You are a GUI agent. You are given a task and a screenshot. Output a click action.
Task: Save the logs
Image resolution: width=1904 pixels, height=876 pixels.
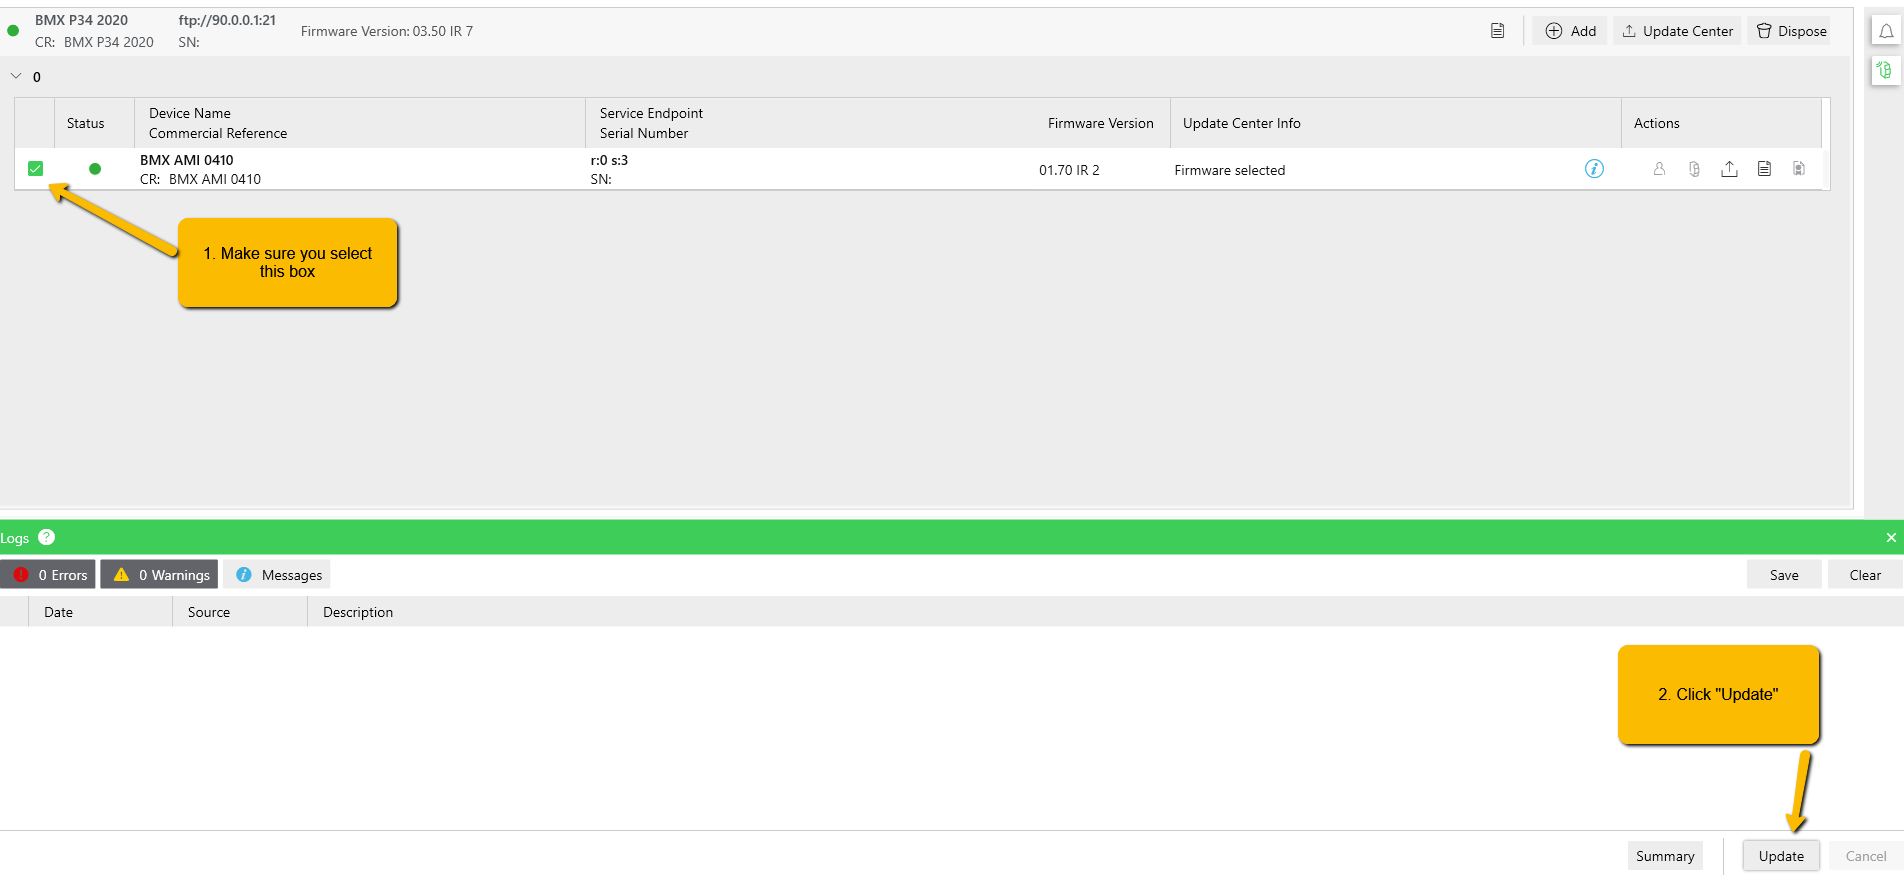pos(1784,575)
